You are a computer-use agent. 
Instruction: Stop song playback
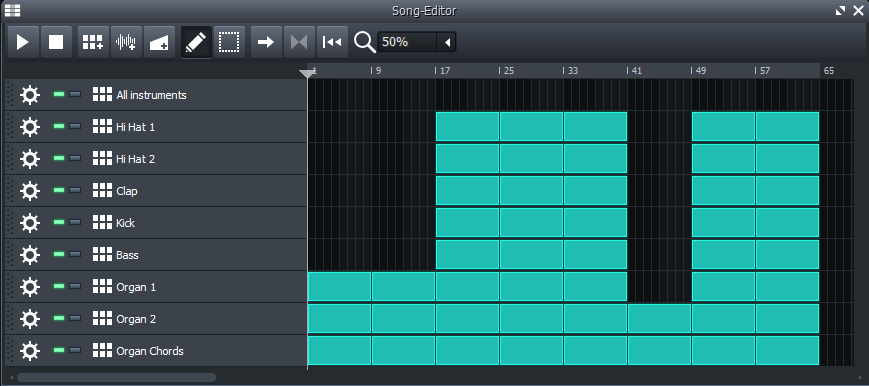coord(56,42)
